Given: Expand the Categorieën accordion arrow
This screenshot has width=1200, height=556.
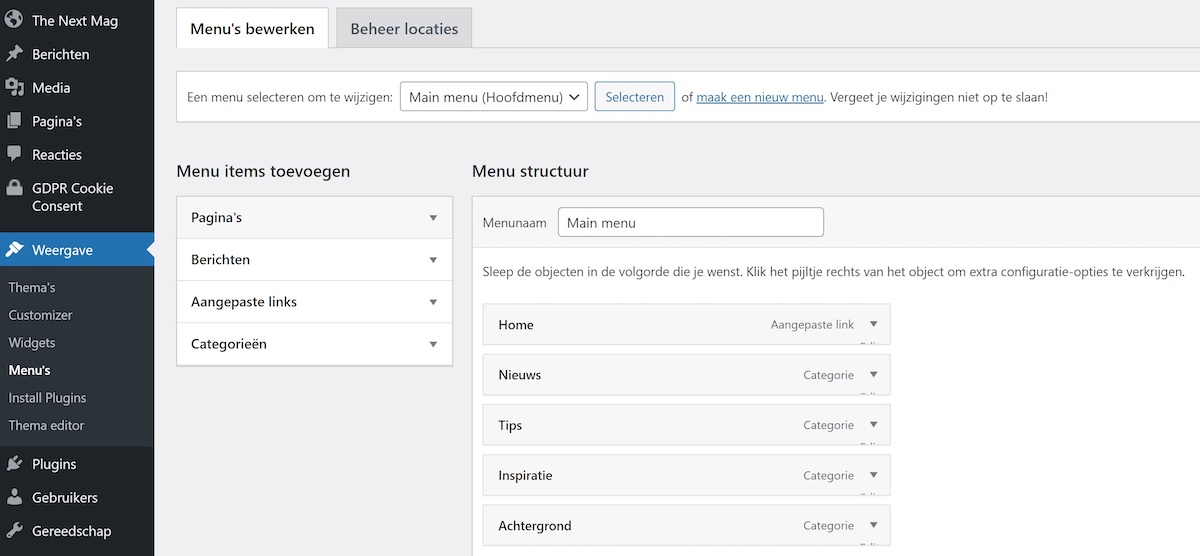Looking at the screenshot, I should pos(433,344).
